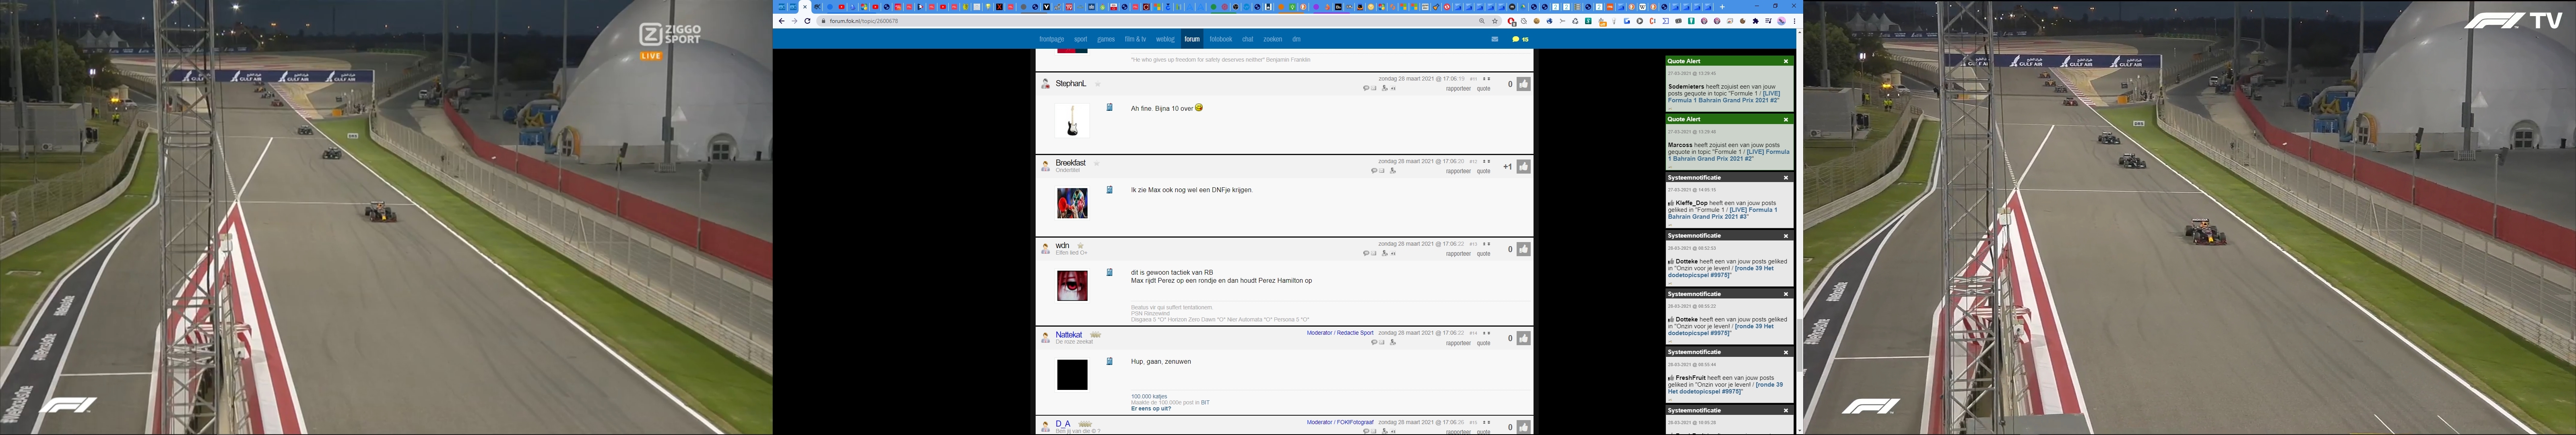Viewport: 2576px width, 435px height.
Task: Open Bahrain Grand Prix #3 link in Kleffe_Dop notification
Action: [x=1724, y=213]
